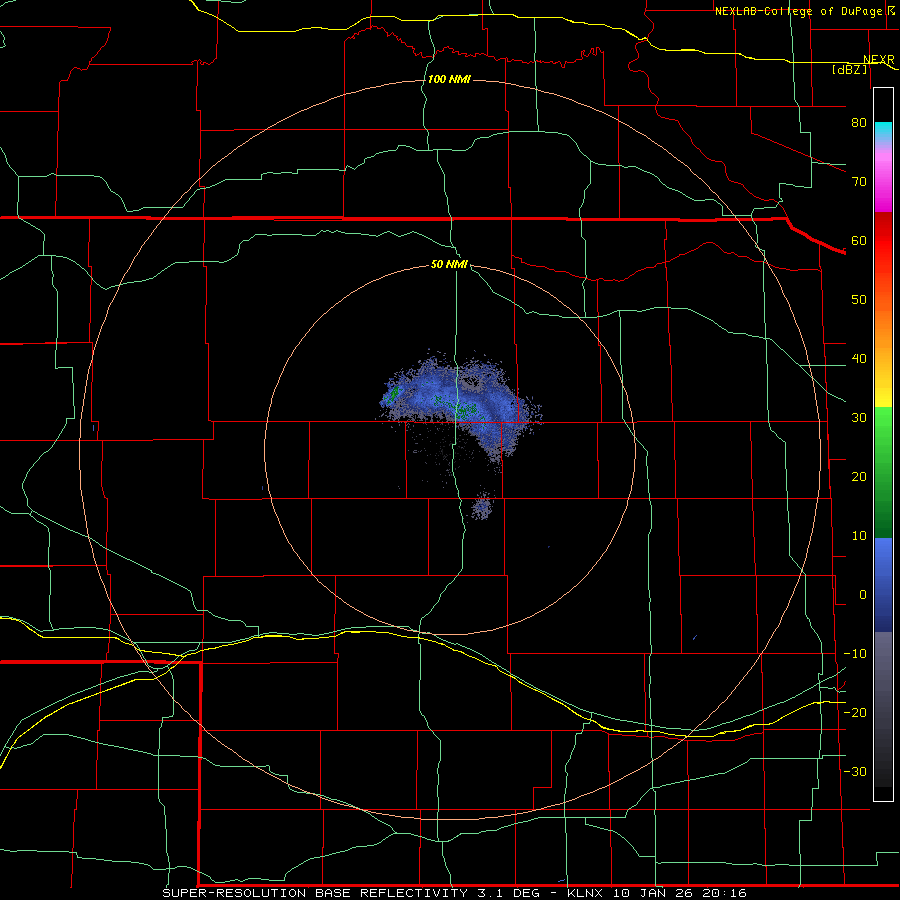900x900 pixels.
Task: Click the magenta 70 dBZ color bar segment
Action: coord(883,184)
